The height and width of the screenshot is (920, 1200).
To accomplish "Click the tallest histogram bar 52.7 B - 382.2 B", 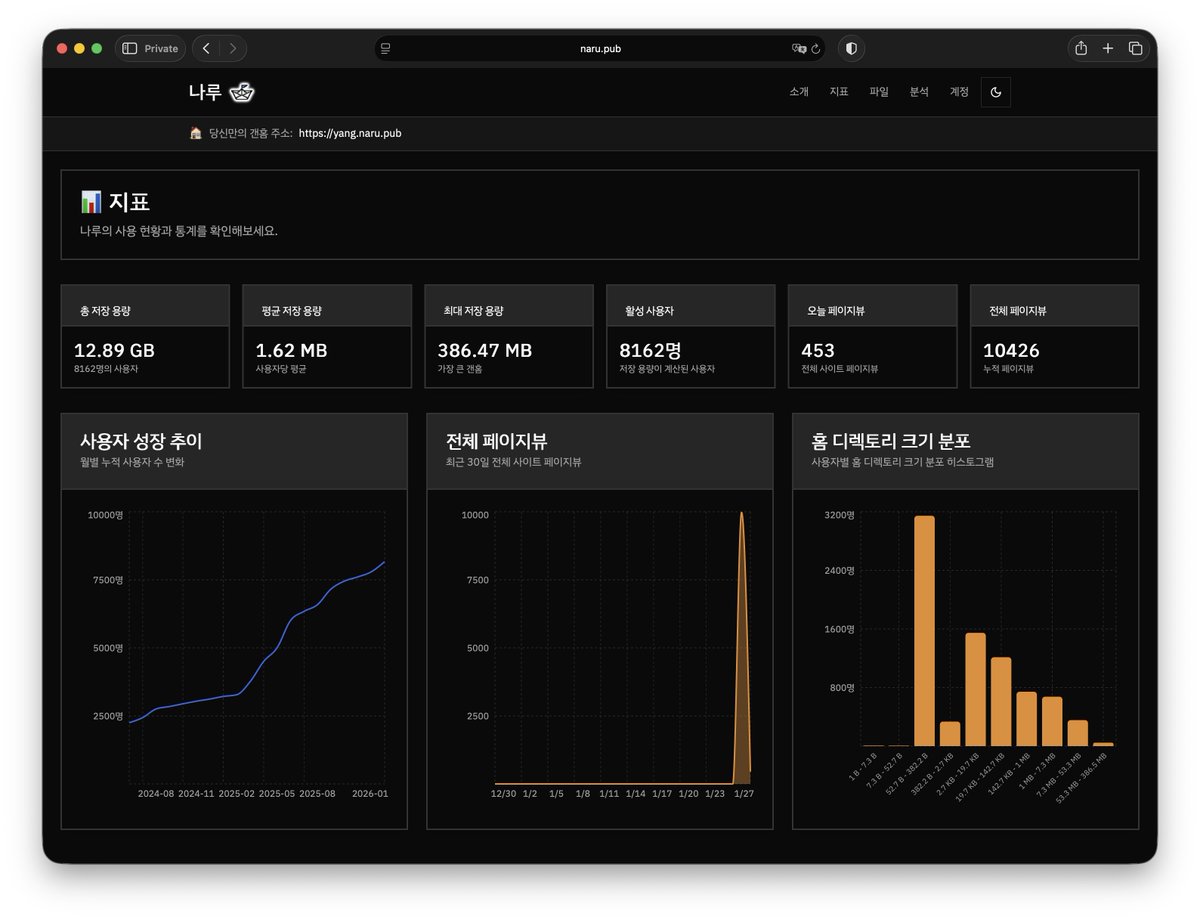I will pyautogui.click(x=924, y=631).
